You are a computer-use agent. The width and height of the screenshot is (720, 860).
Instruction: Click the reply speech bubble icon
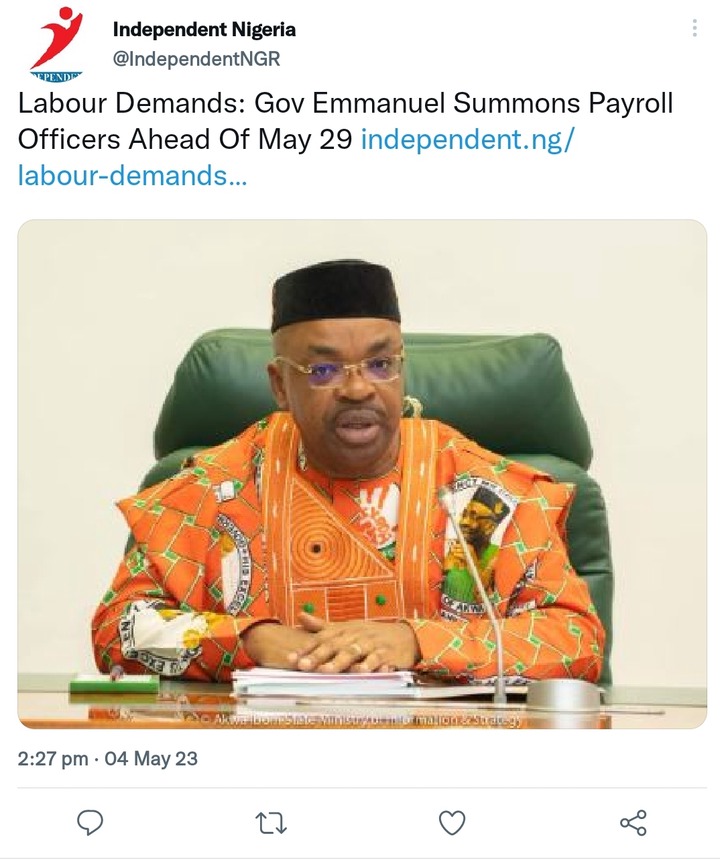pyautogui.click(x=90, y=823)
